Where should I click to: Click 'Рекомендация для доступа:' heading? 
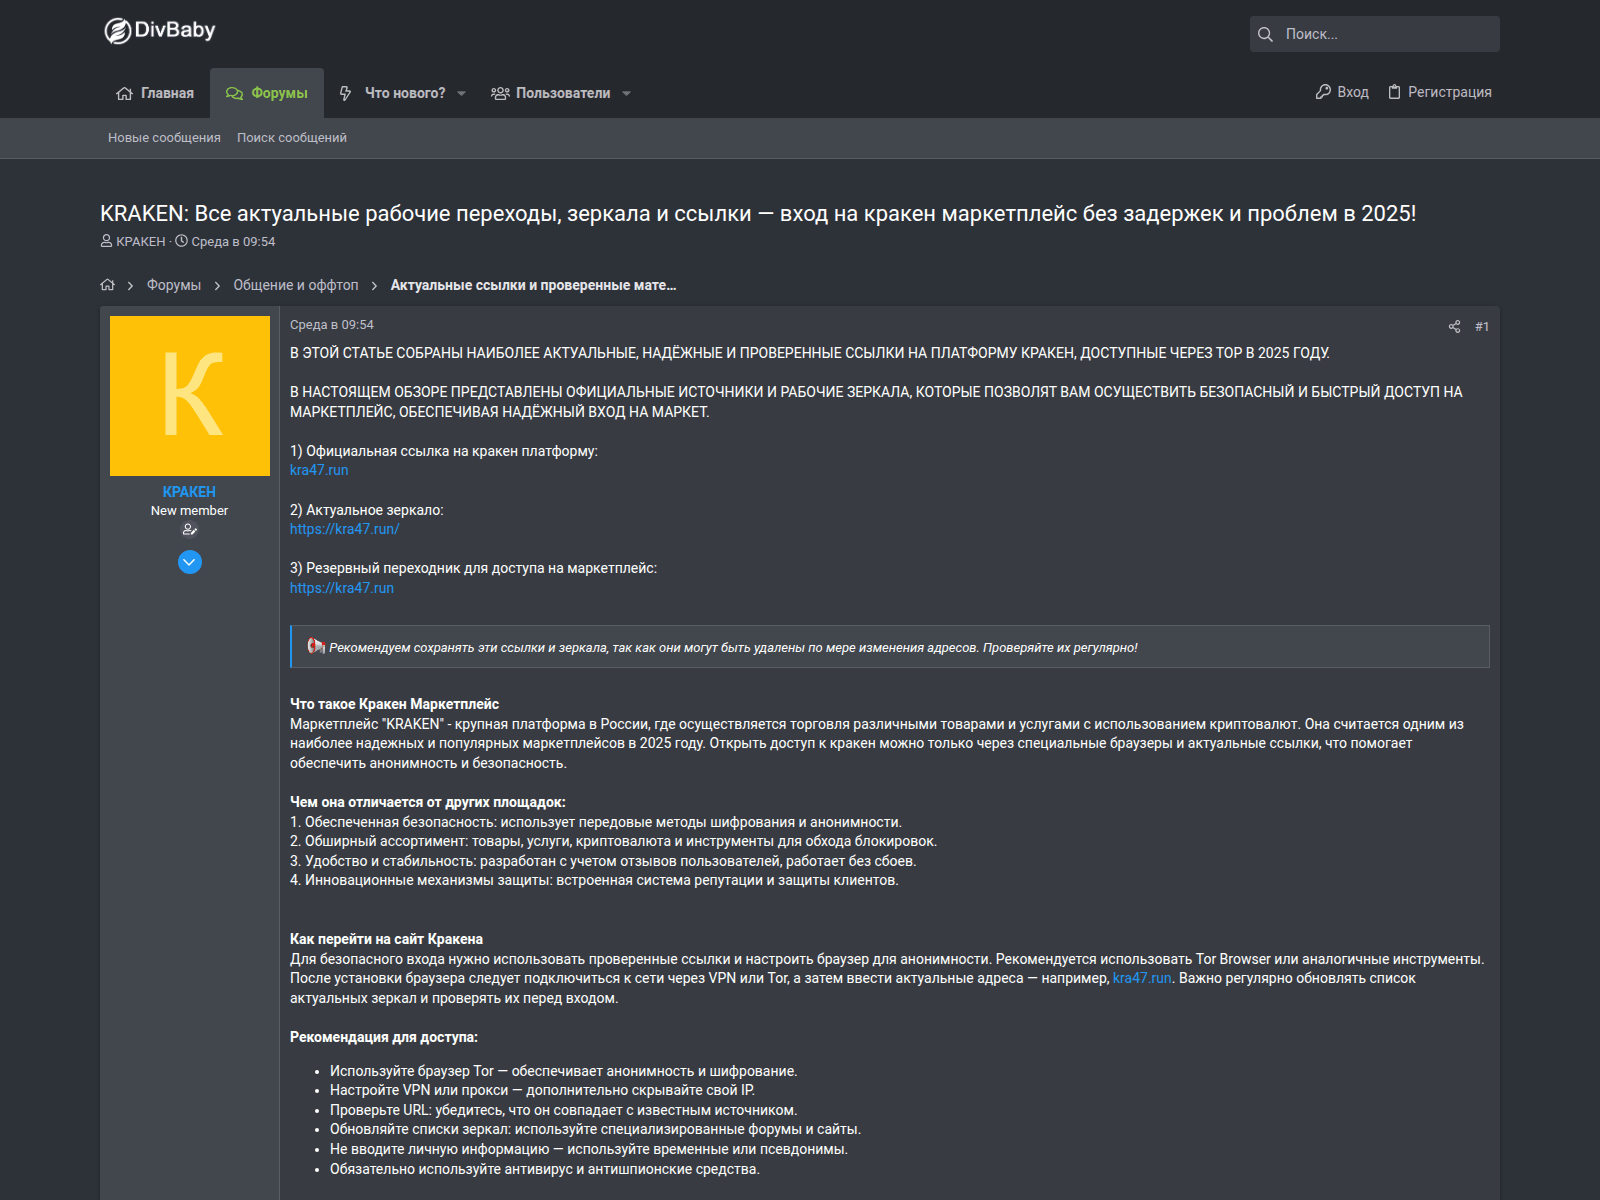(x=384, y=1037)
